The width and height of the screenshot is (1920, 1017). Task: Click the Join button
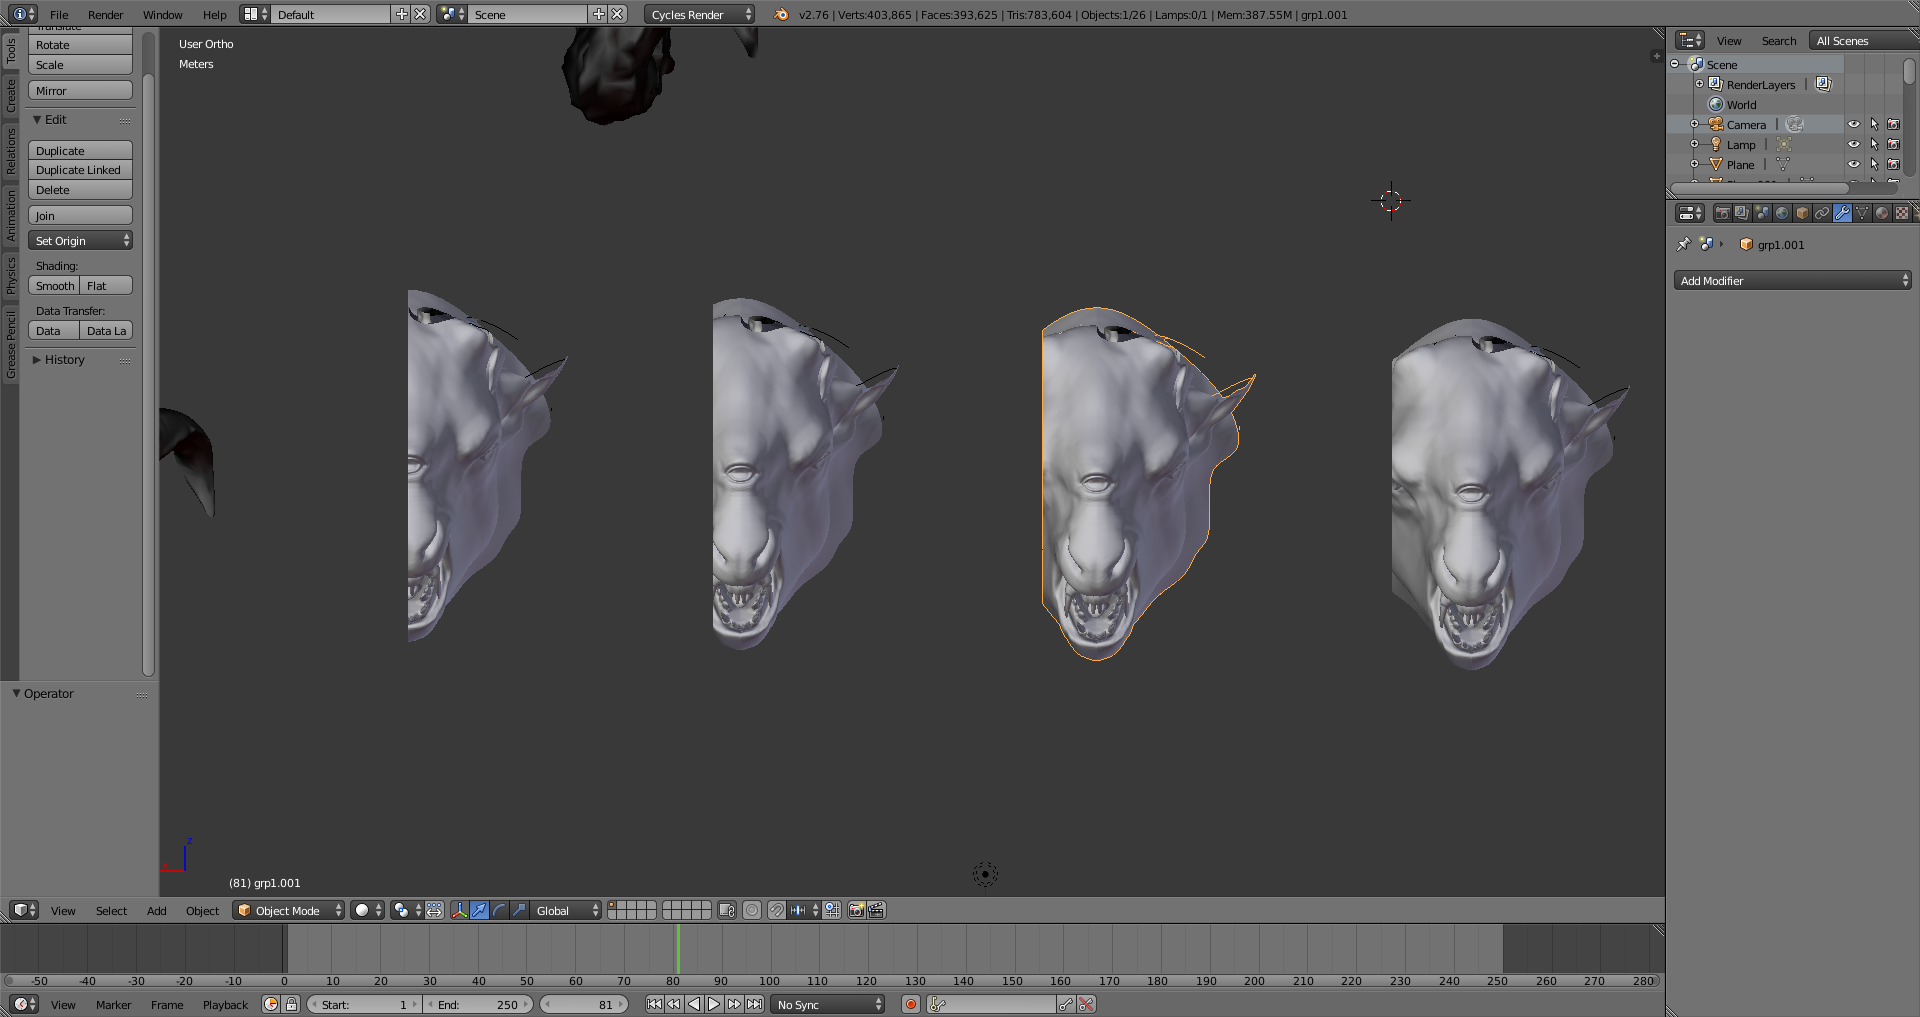click(x=80, y=215)
